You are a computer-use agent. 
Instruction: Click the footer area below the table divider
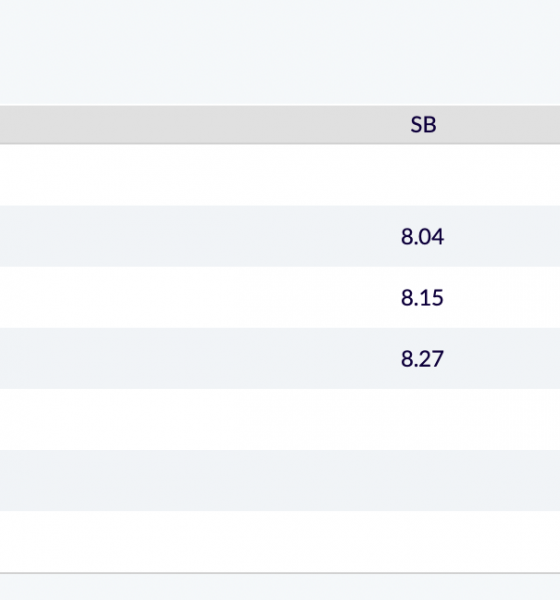[x=280, y=587]
